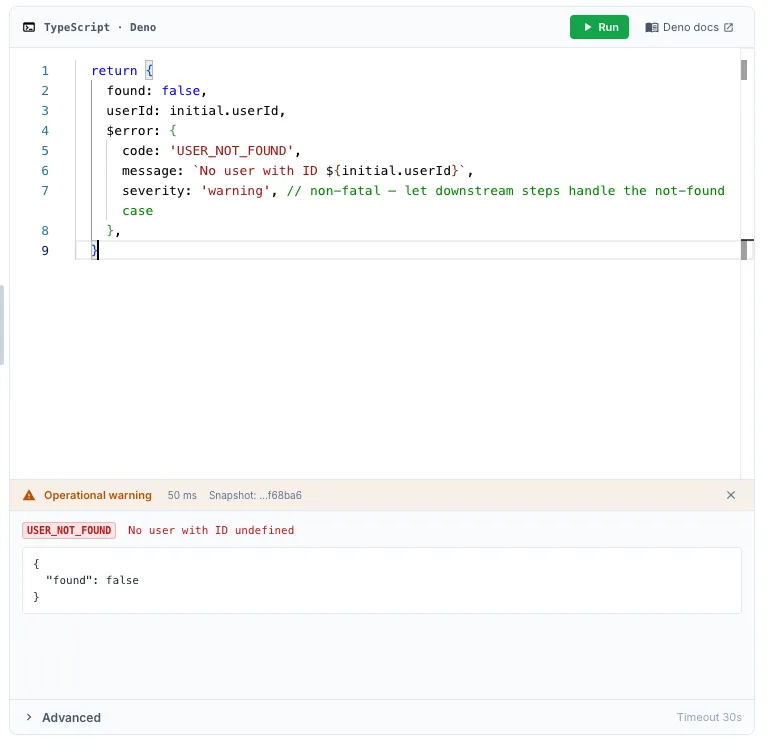
Task: Expand the Advanced section chevron
Action: click(29, 717)
